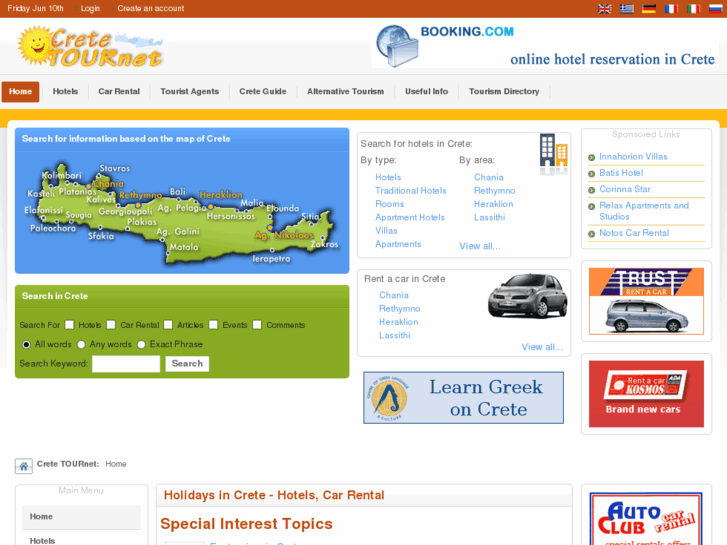Screen dimensions: 727x545
Task: Select the Exact Phrase radio option
Action: [141, 344]
